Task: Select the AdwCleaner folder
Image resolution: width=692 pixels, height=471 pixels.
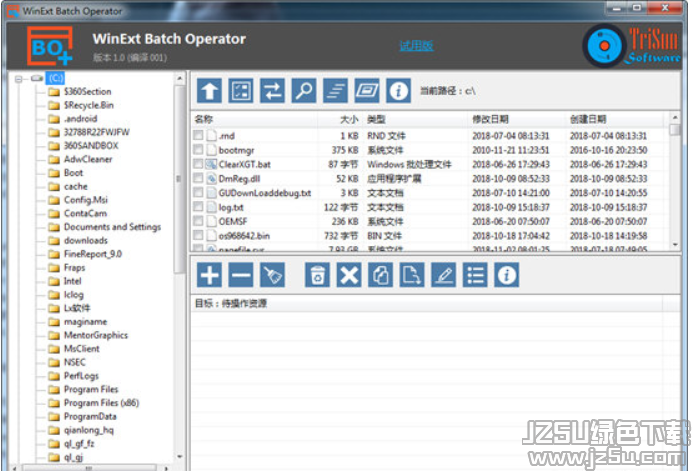Action: (x=88, y=159)
